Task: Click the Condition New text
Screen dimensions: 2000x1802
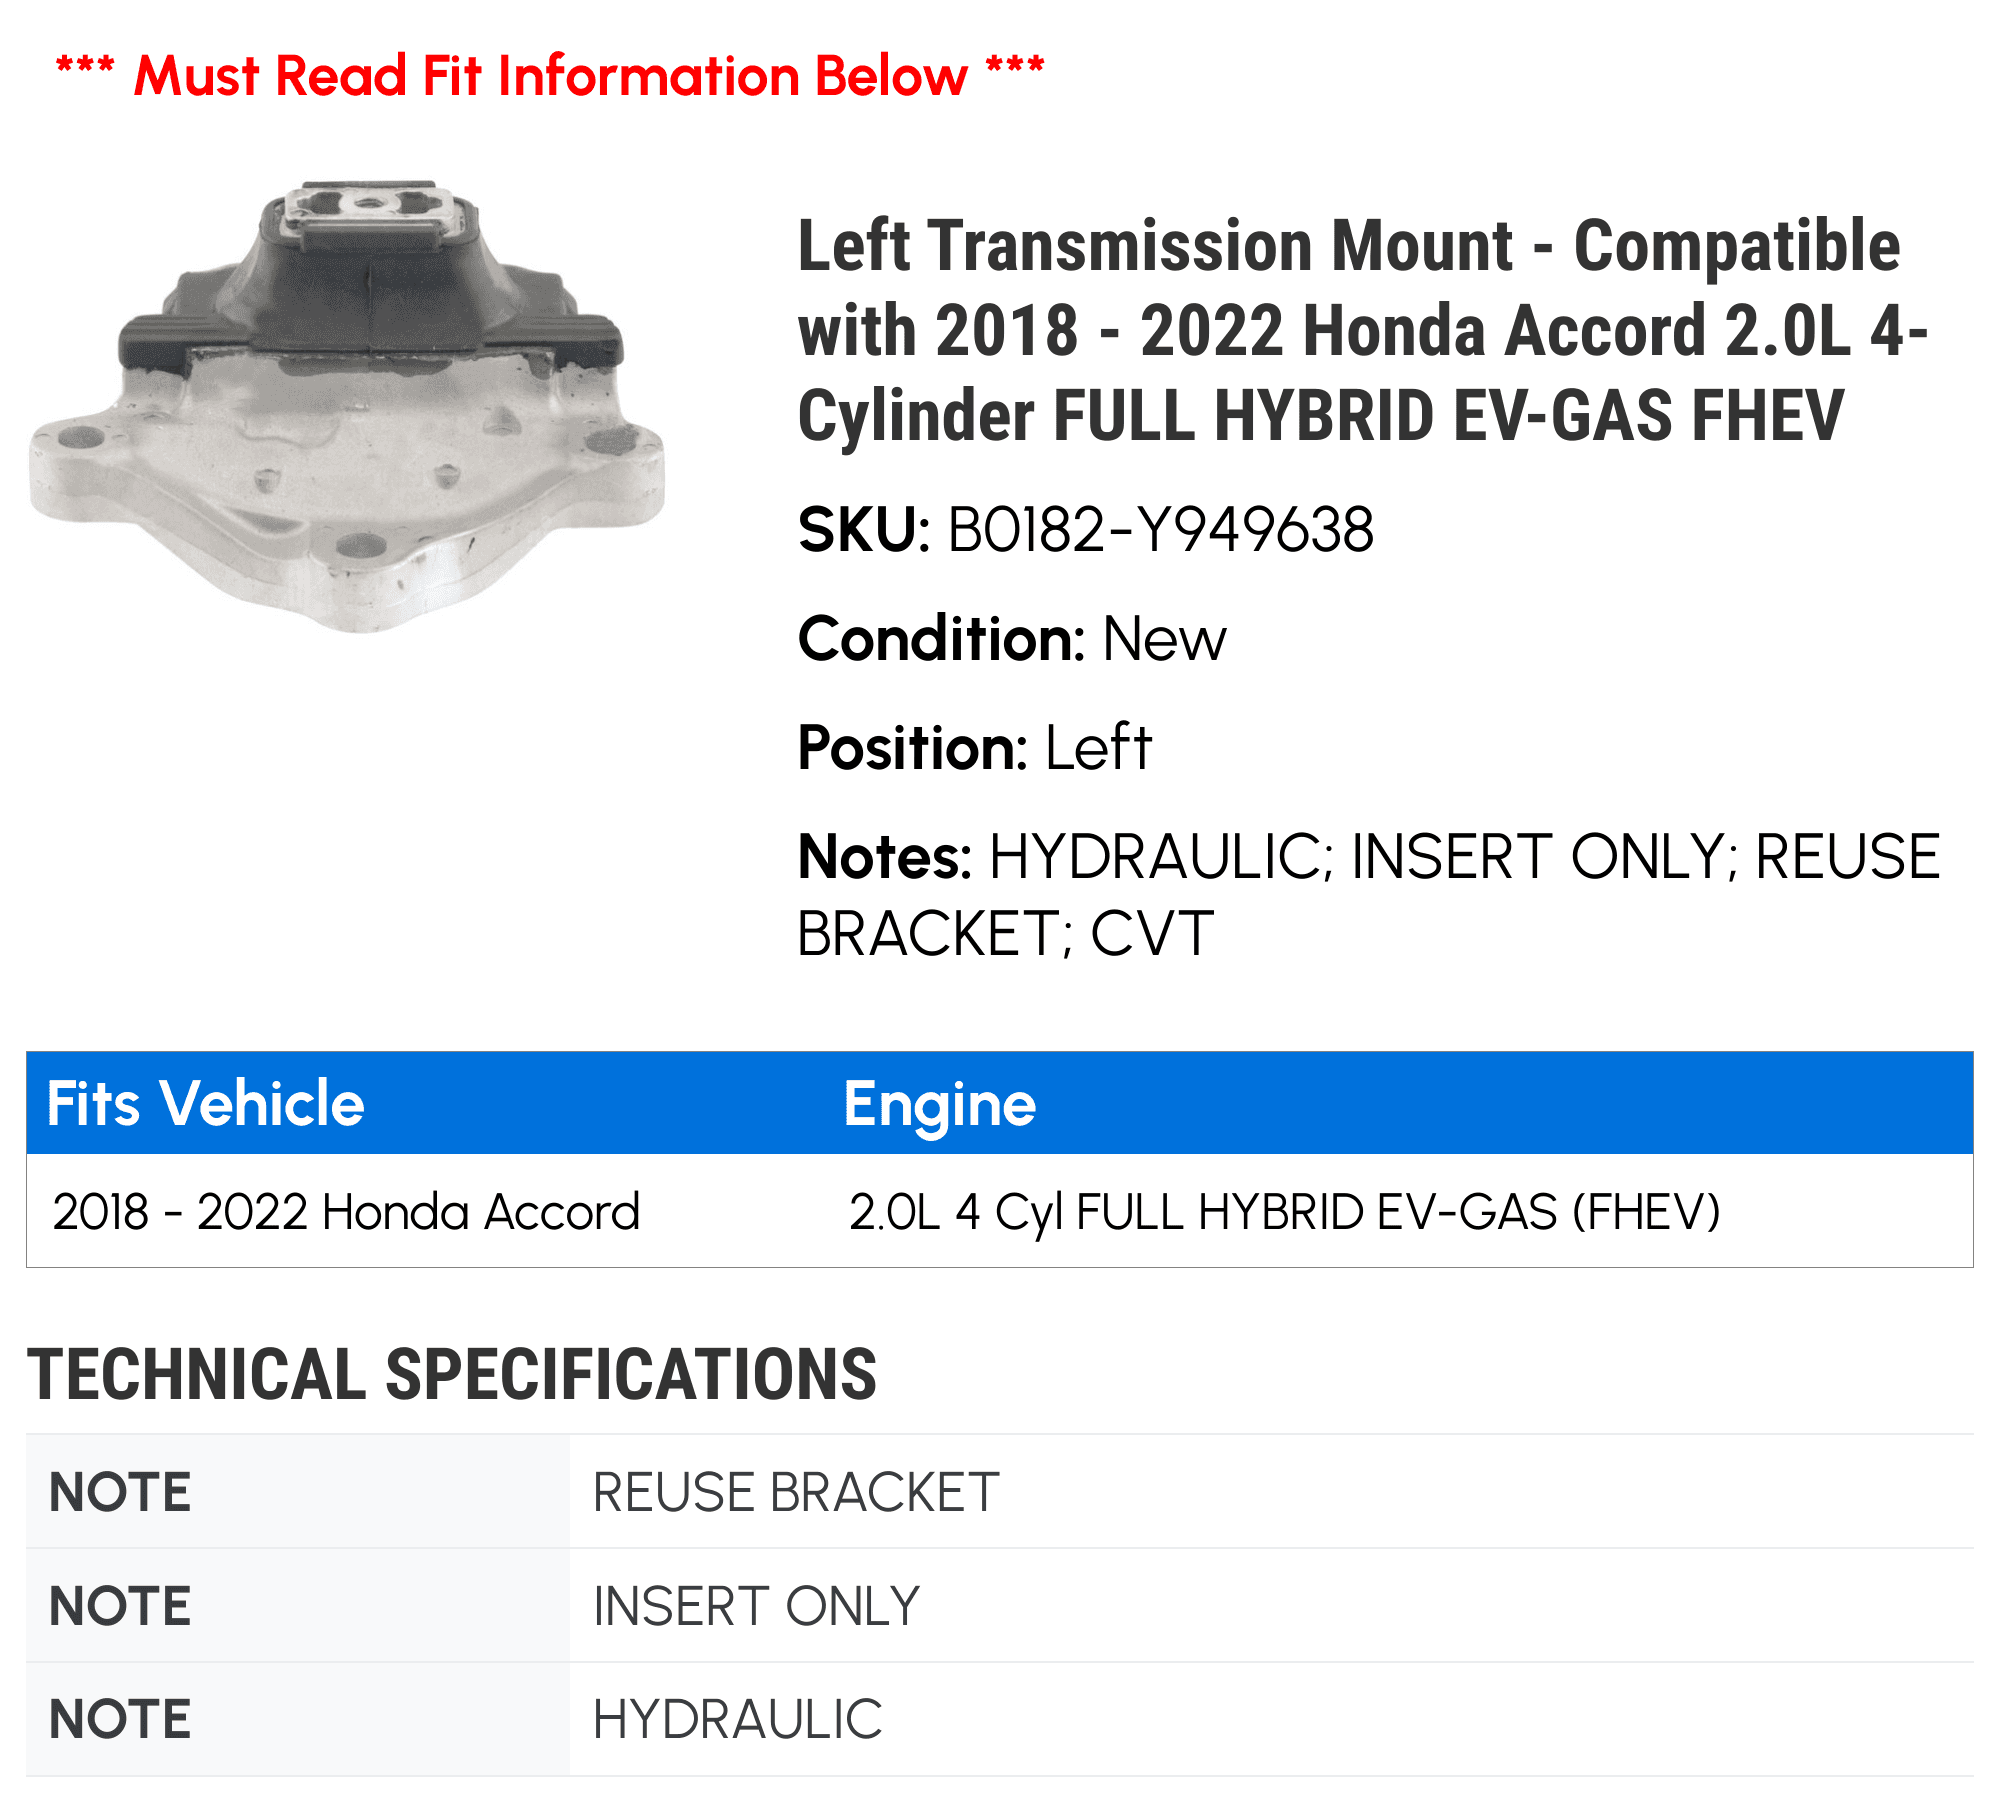Action: click(x=1012, y=638)
